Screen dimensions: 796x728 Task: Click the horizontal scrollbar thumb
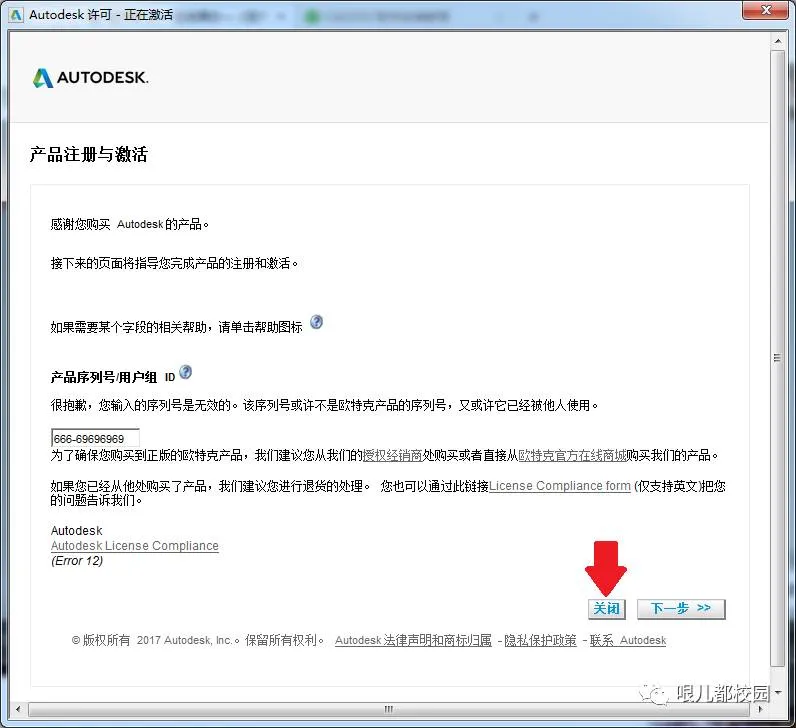[x=389, y=709]
